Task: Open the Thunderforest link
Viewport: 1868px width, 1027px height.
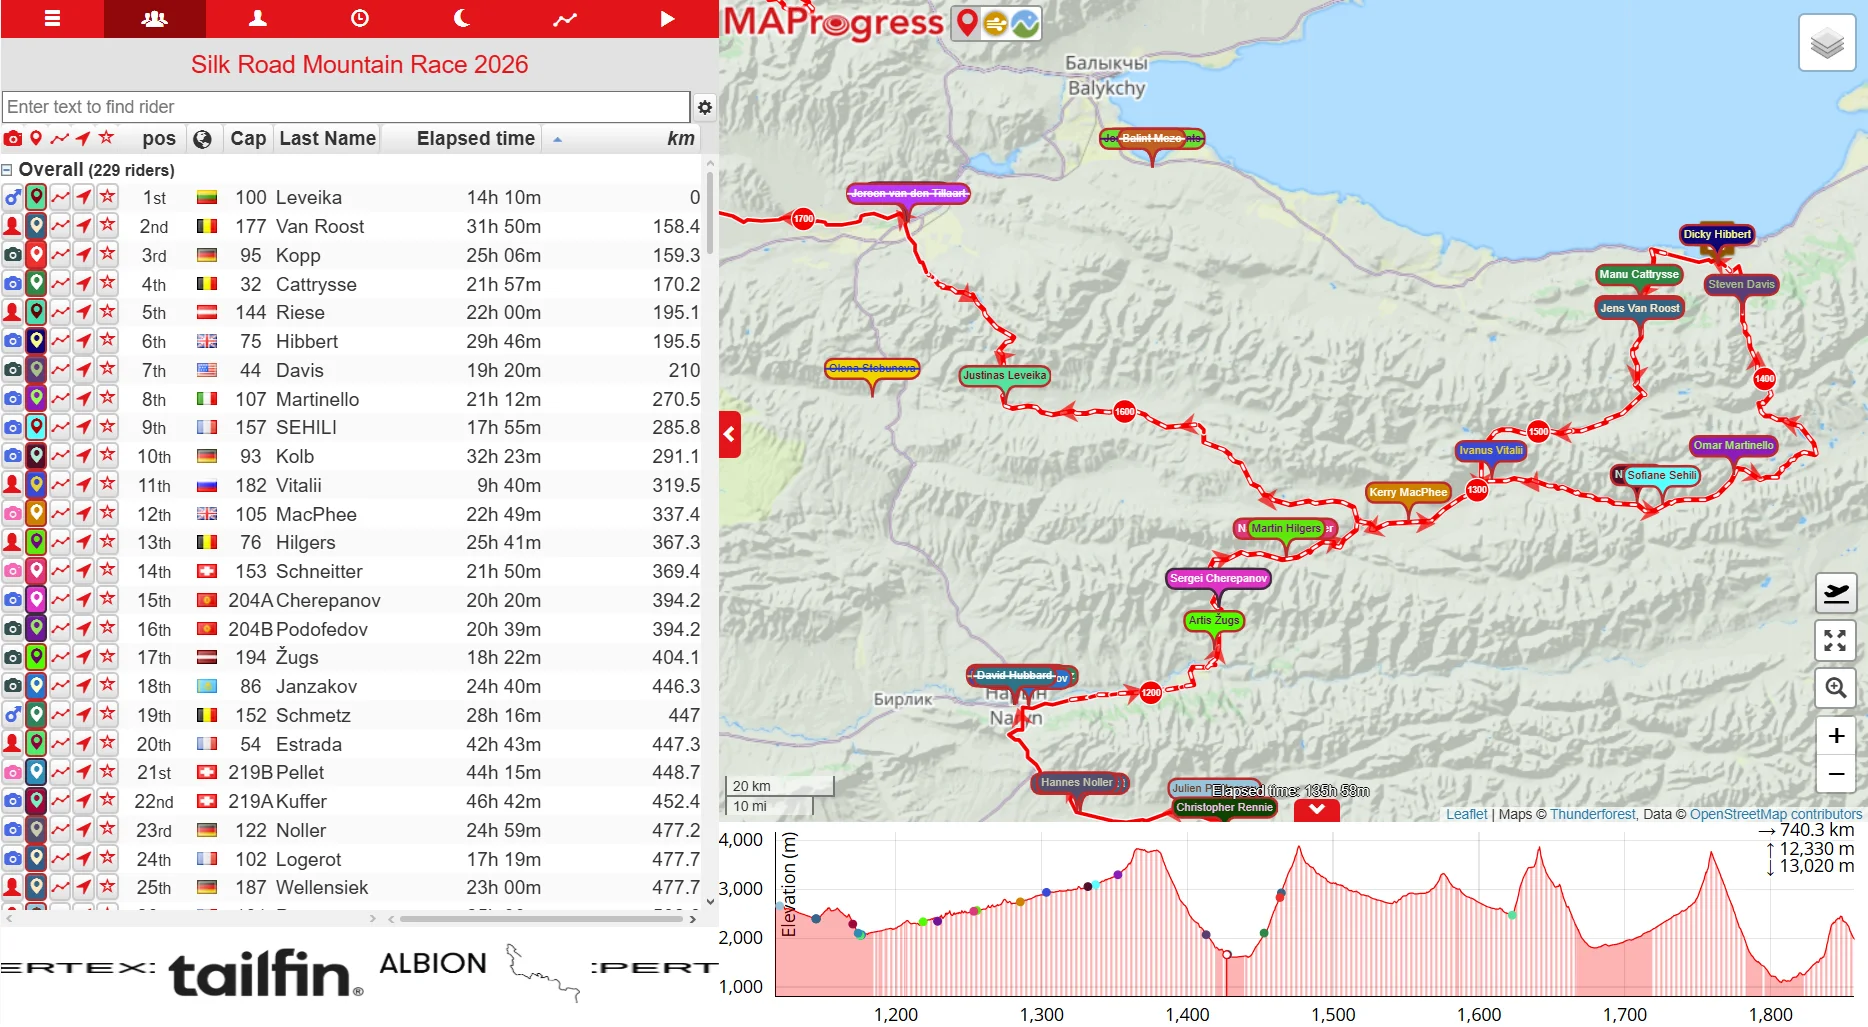Action: (1593, 814)
